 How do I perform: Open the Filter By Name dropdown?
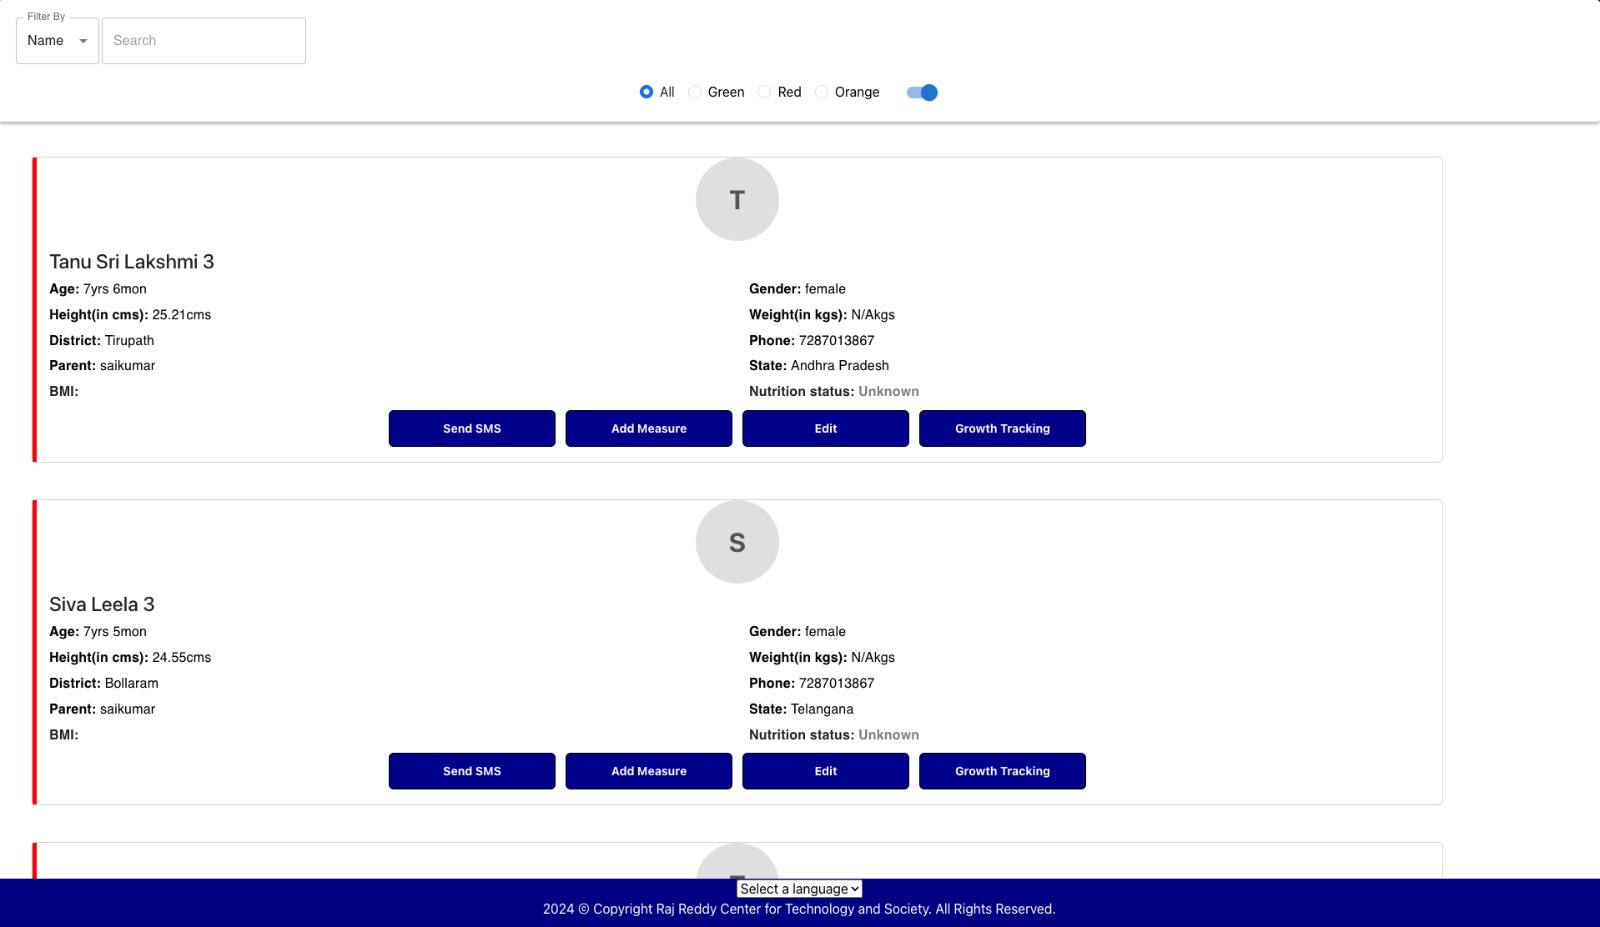coord(57,41)
